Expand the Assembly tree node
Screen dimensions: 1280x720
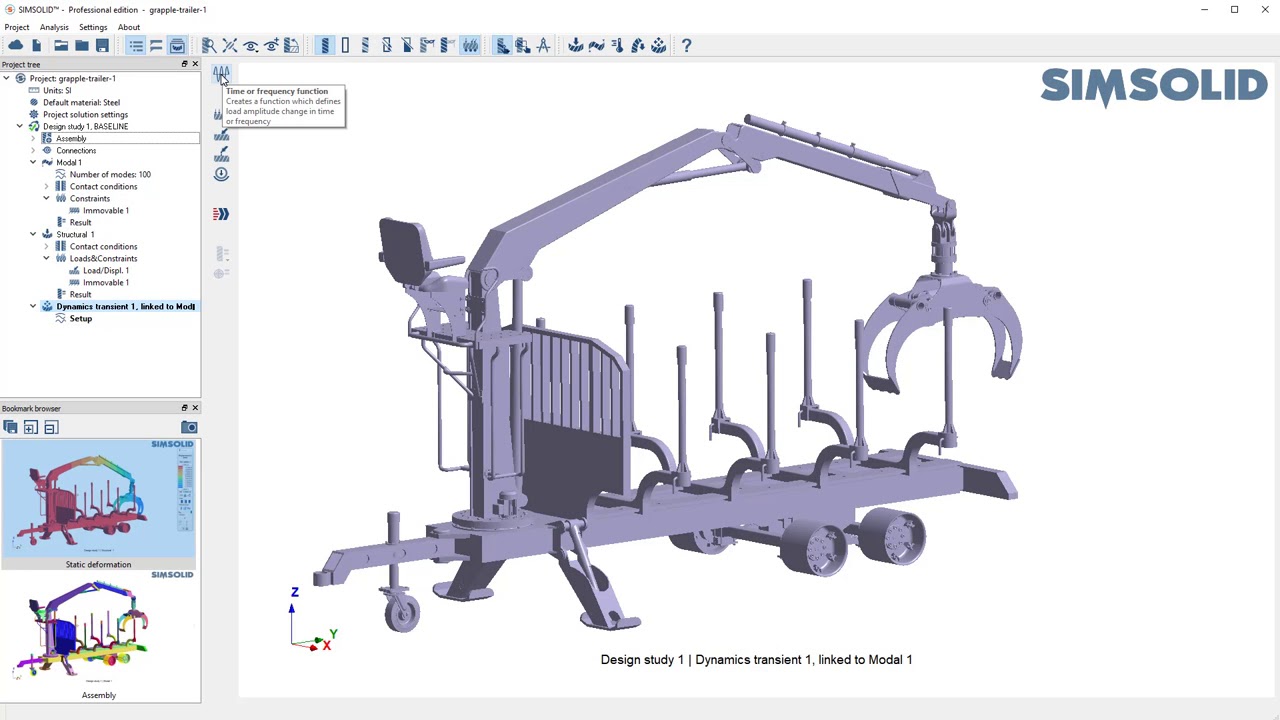click(x=33, y=138)
